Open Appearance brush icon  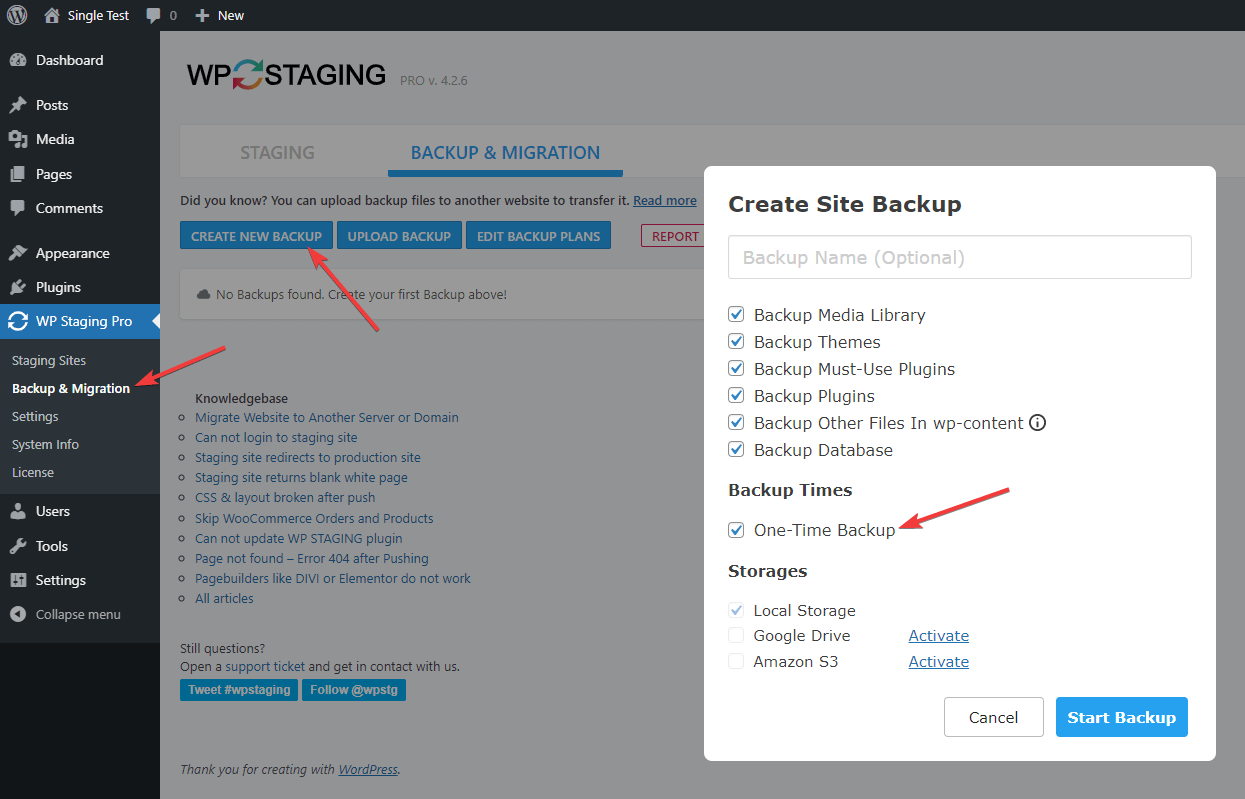click(18, 253)
